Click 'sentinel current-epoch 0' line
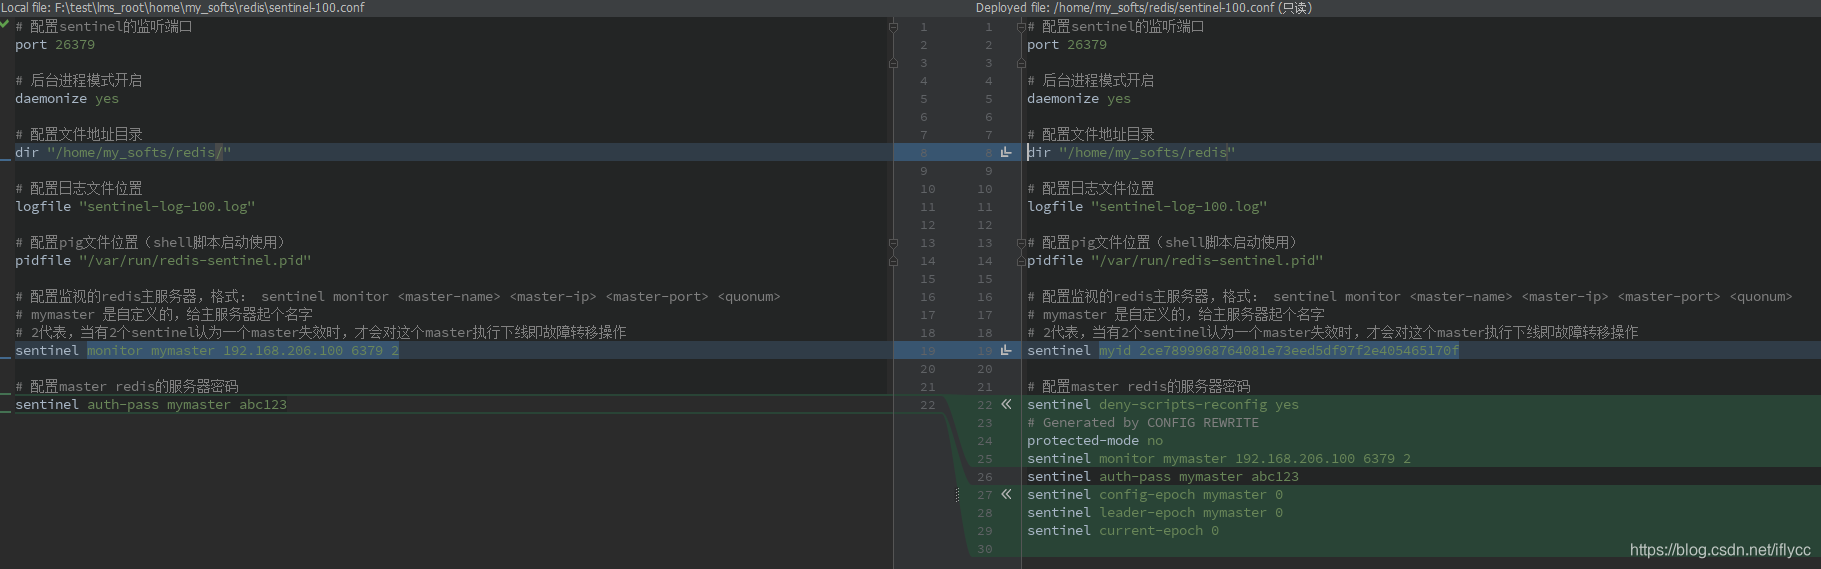1821x569 pixels. click(x=1123, y=531)
